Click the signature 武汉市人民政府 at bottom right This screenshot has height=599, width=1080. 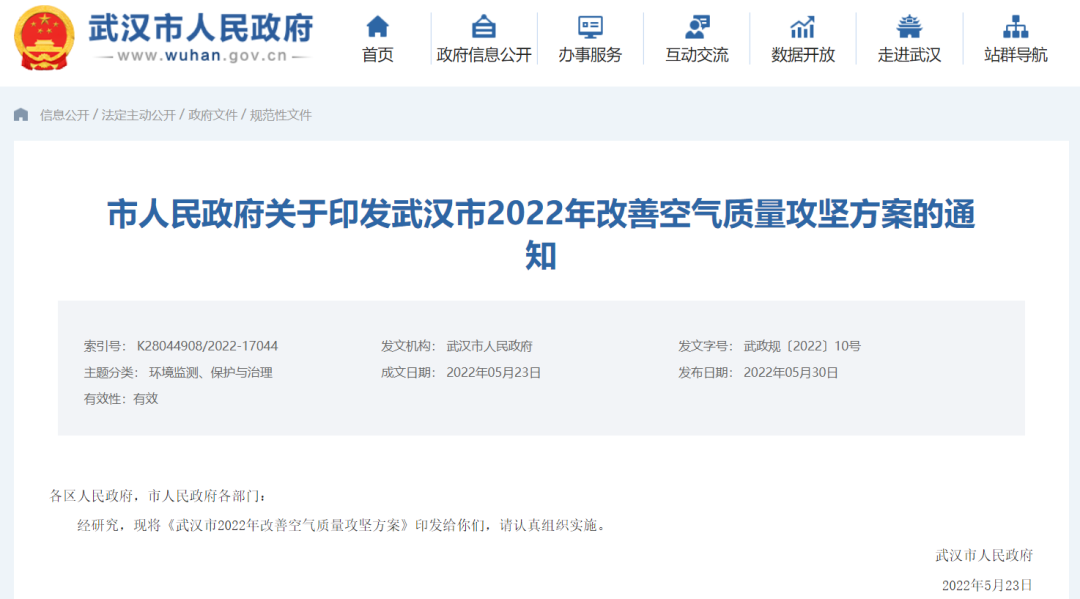coord(984,555)
